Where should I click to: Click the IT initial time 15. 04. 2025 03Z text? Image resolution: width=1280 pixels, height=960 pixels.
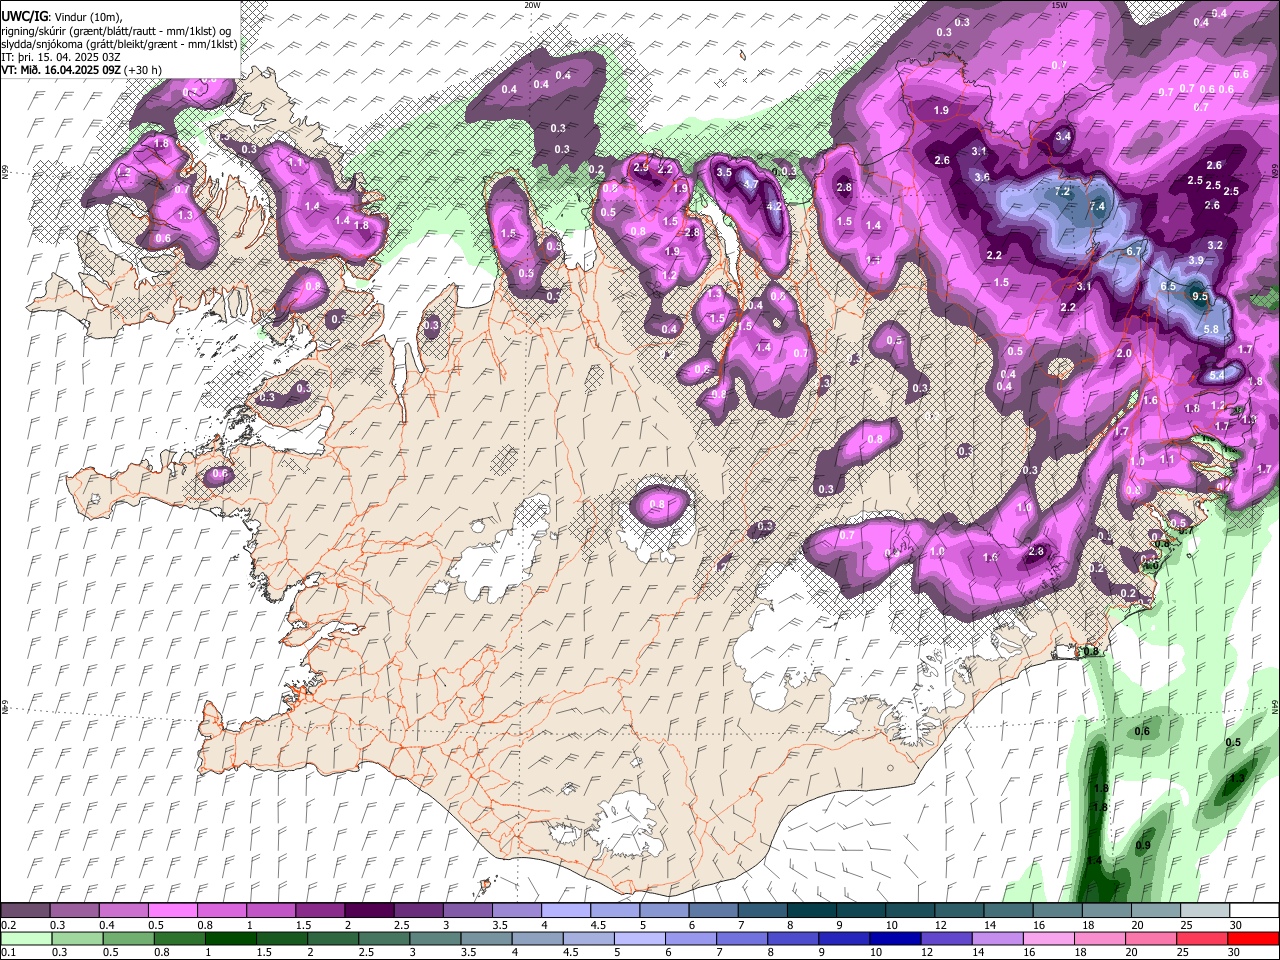[x=60, y=57]
